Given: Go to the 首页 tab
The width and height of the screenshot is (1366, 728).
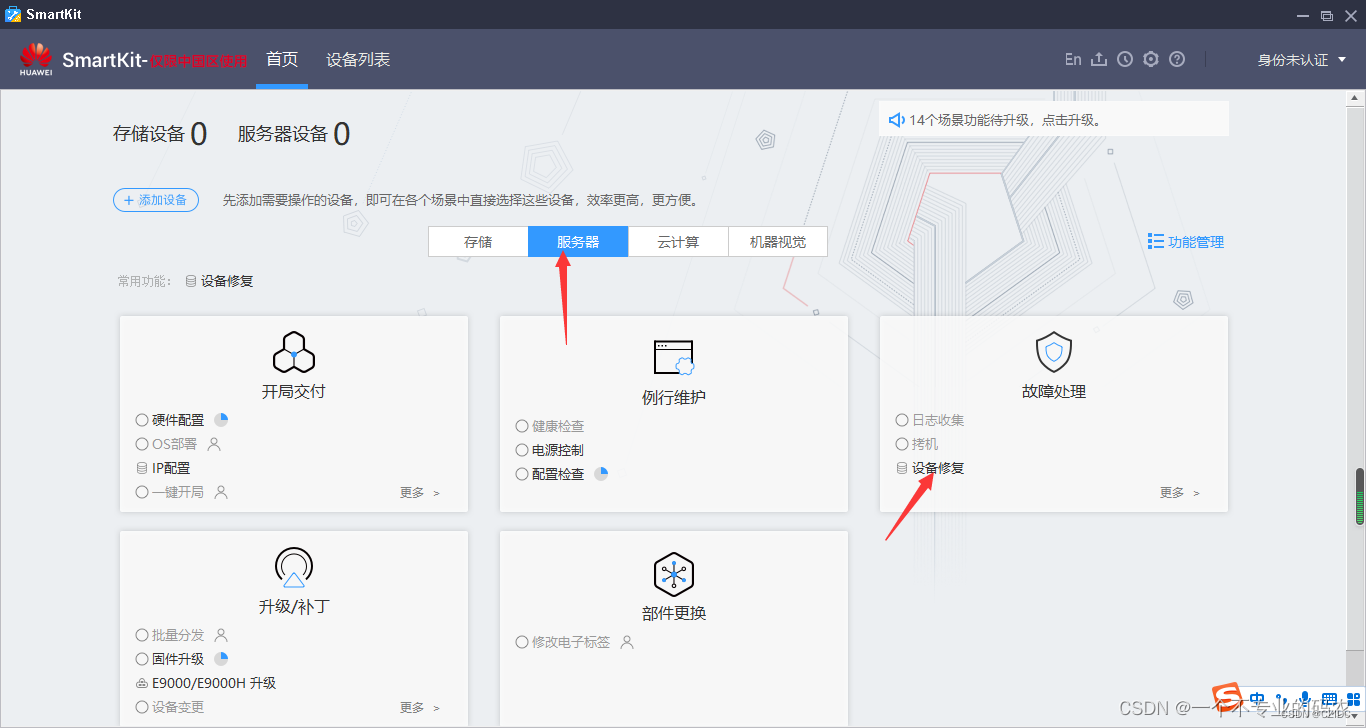Looking at the screenshot, I should point(282,60).
